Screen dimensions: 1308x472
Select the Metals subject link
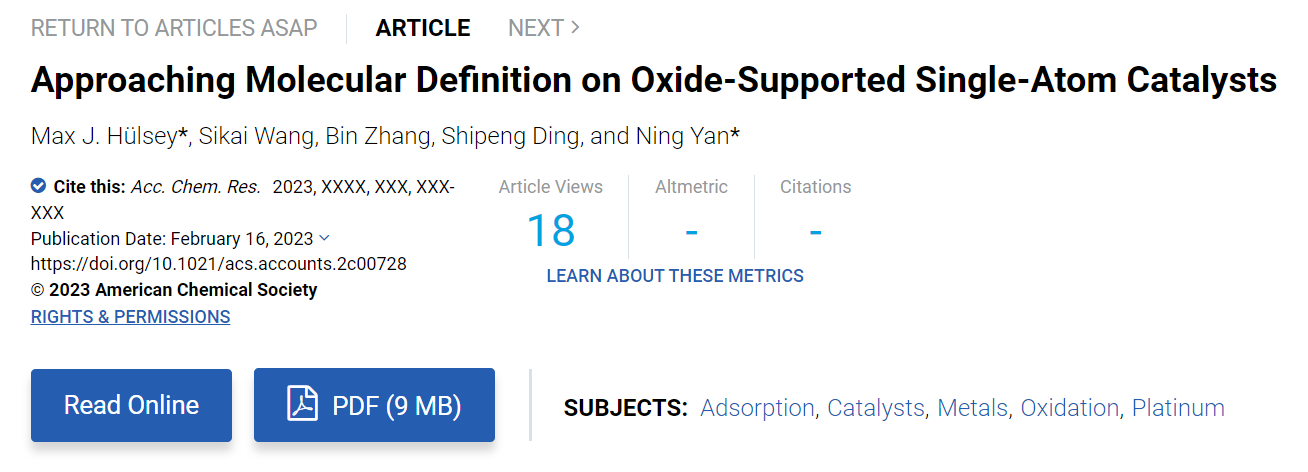pos(972,408)
